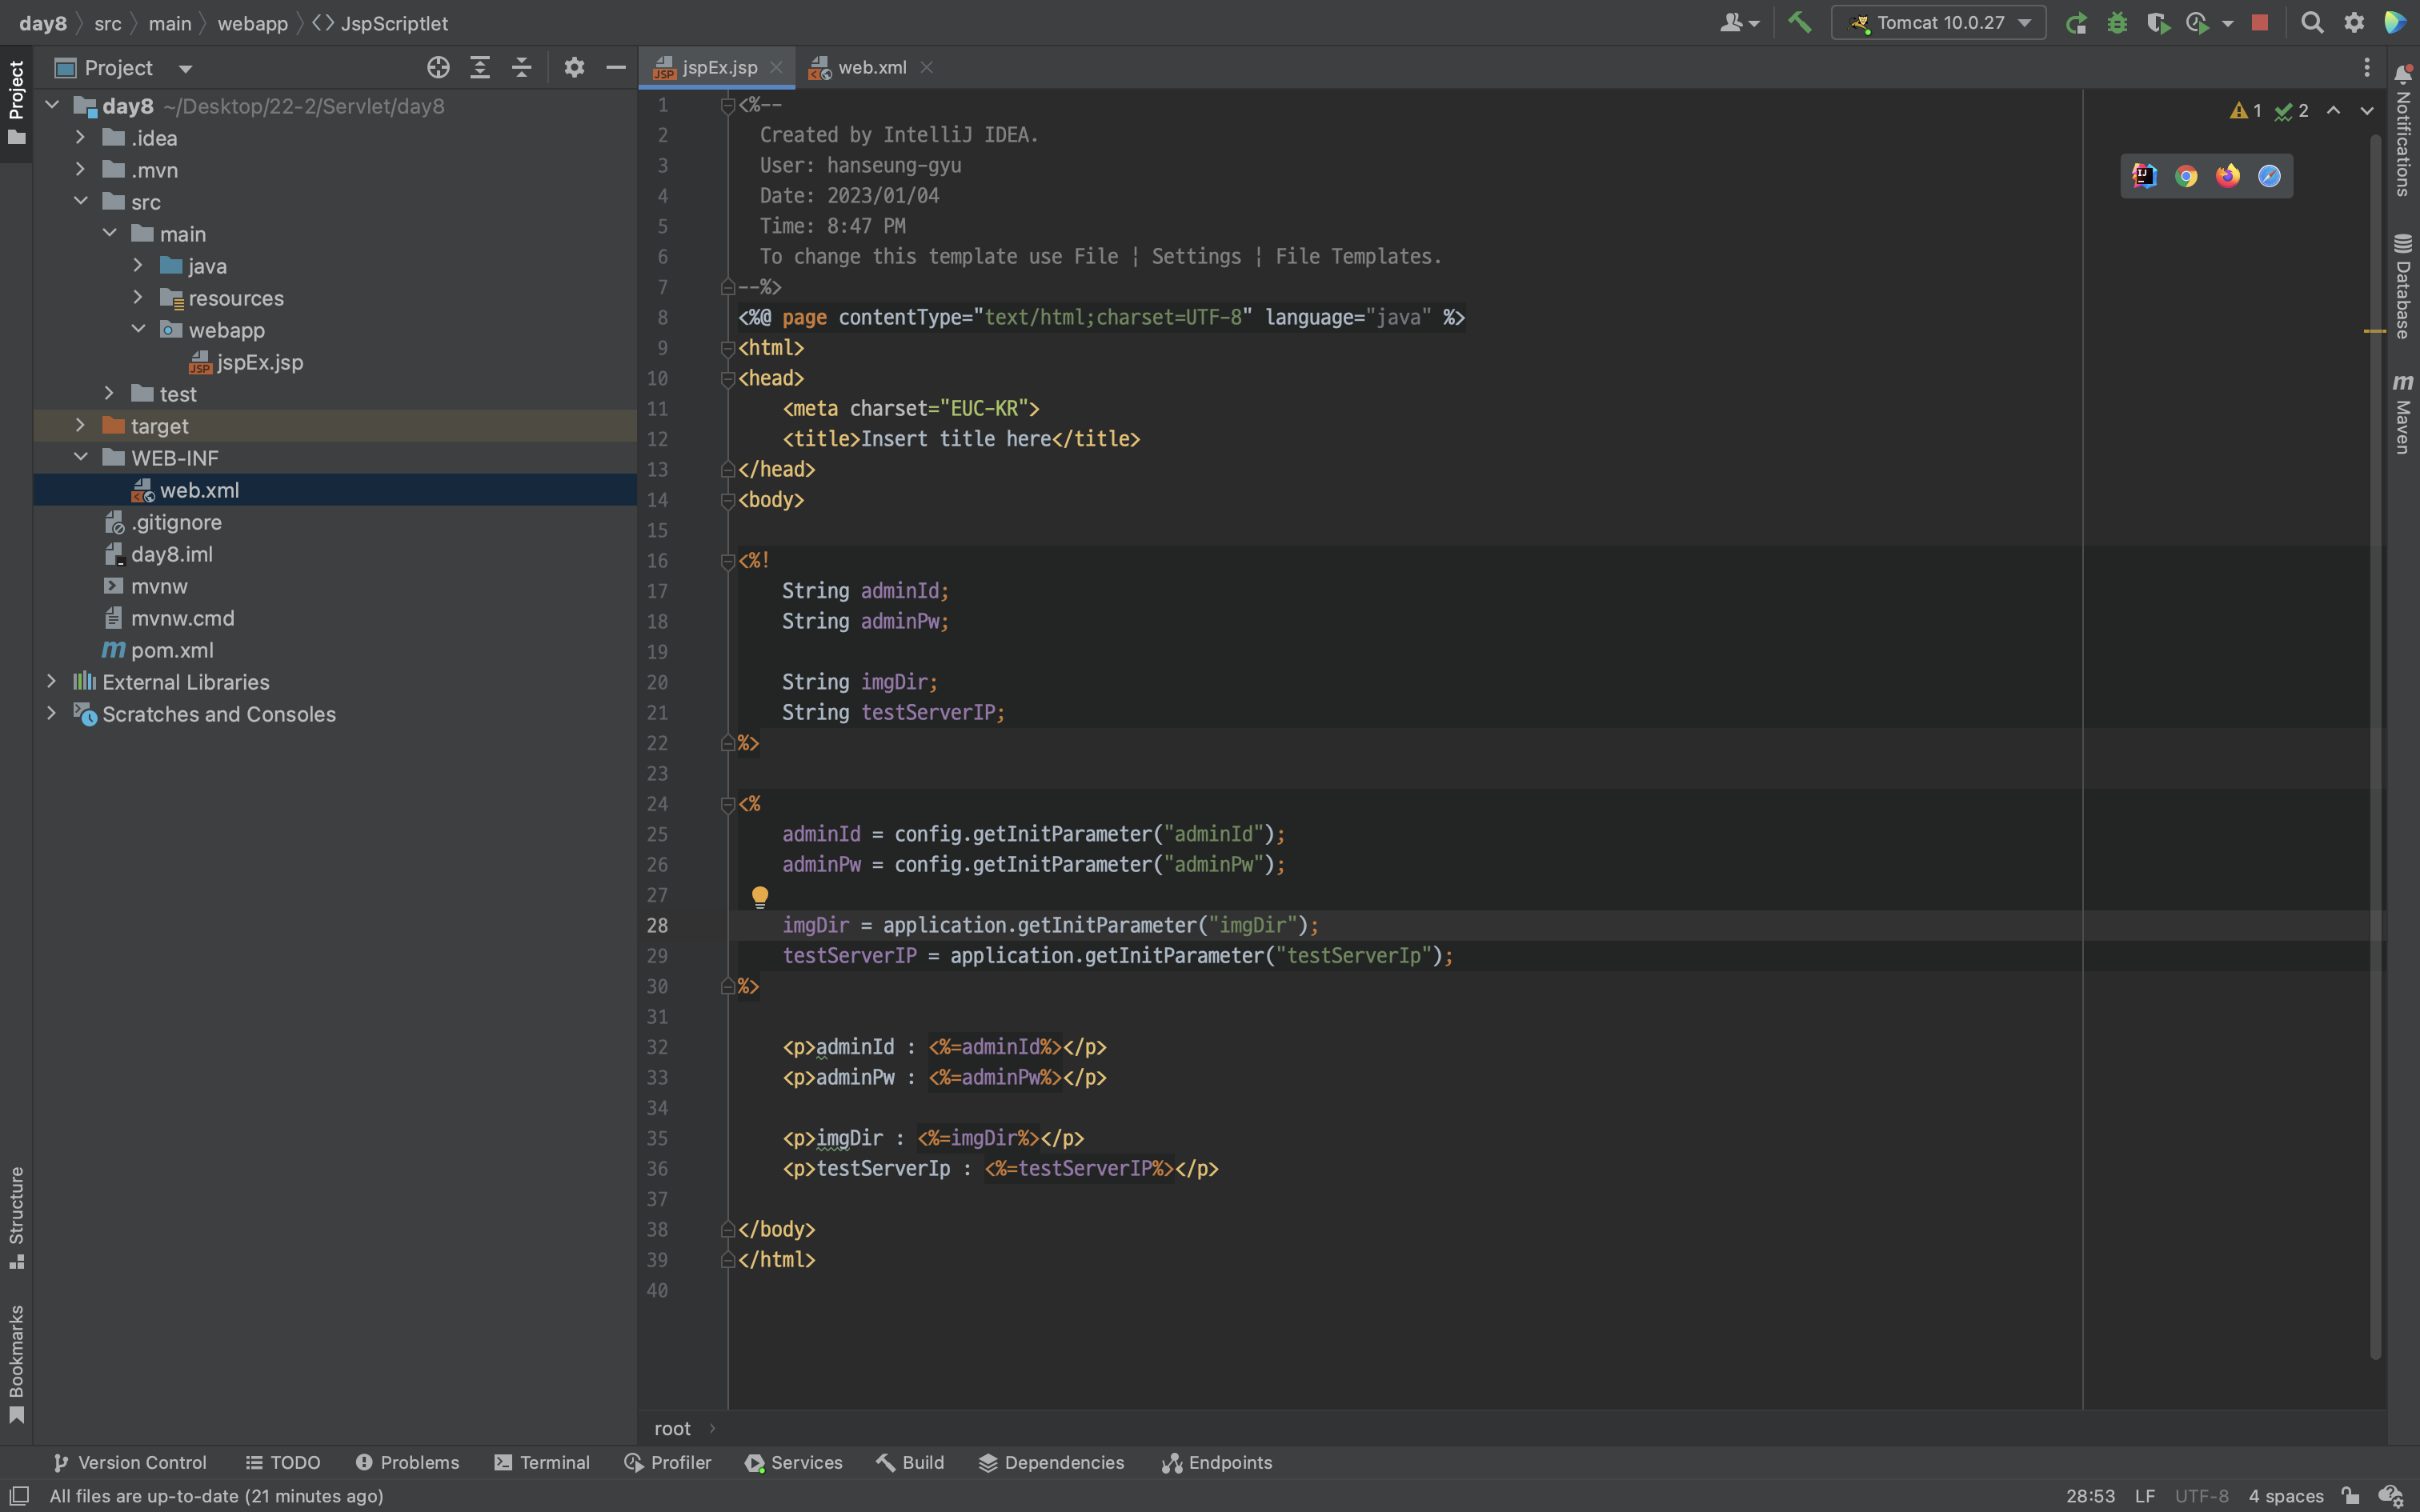This screenshot has width=2420, height=1512.
Task: Open the Tomcat 10.0.27 run configuration dropdown
Action: pyautogui.click(x=1938, y=22)
